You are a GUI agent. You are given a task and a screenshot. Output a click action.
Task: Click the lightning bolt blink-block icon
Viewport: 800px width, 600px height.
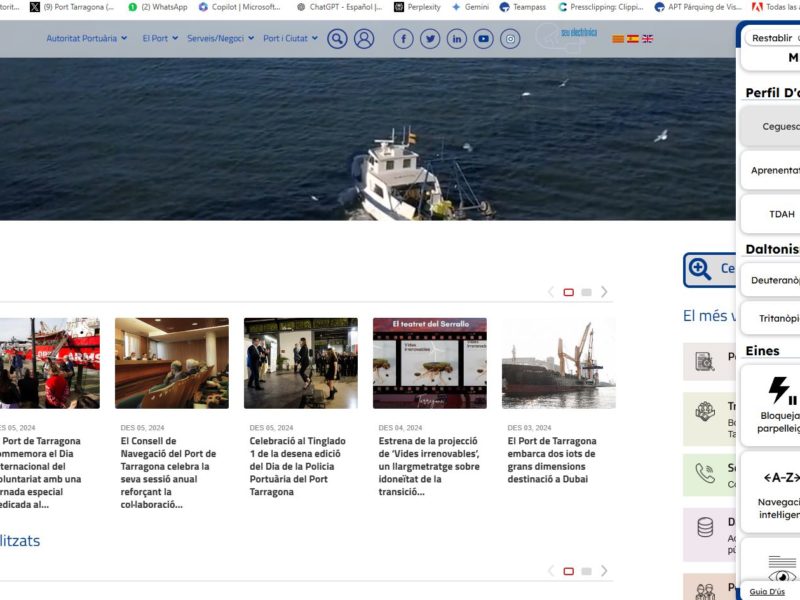pyautogui.click(x=782, y=391)
